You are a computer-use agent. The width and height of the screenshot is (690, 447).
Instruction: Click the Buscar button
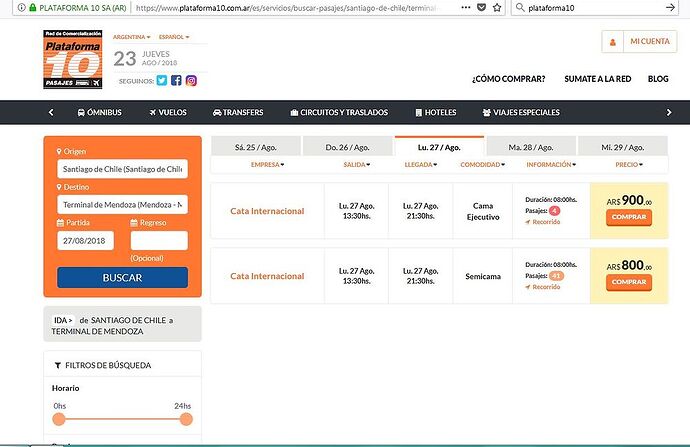click(x=122, y=278)
